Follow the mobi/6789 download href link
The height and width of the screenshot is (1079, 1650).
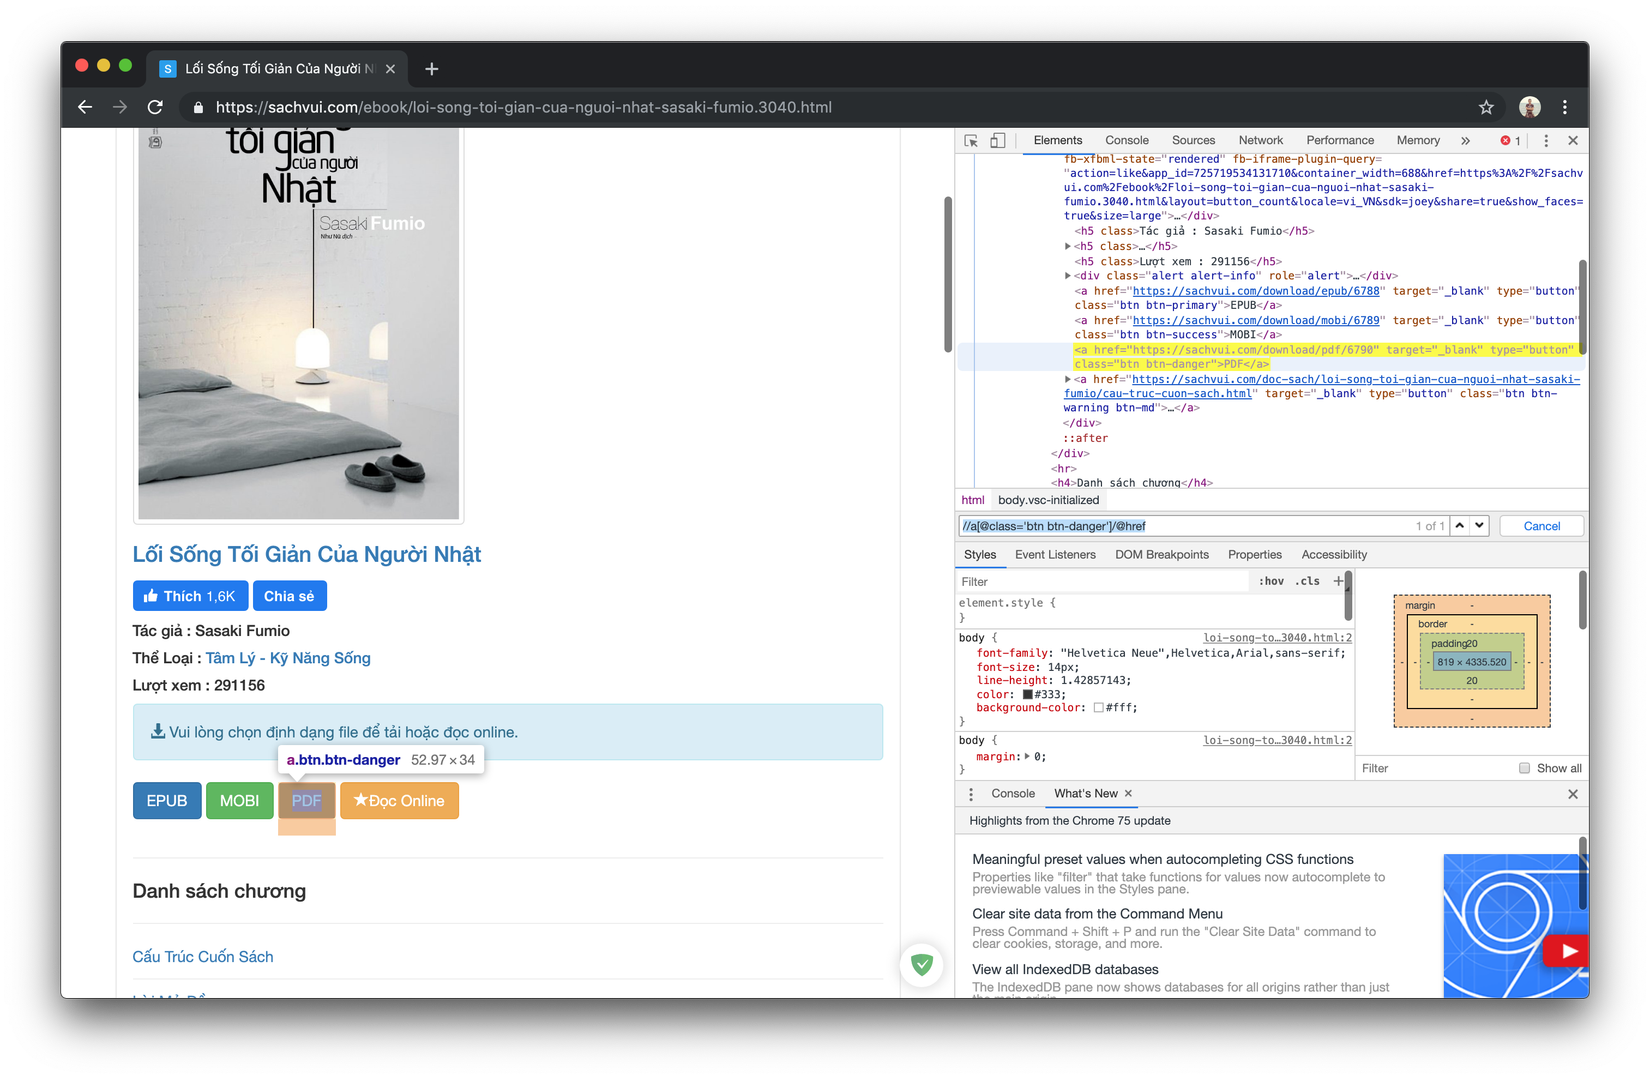(x=1256, y=321)
